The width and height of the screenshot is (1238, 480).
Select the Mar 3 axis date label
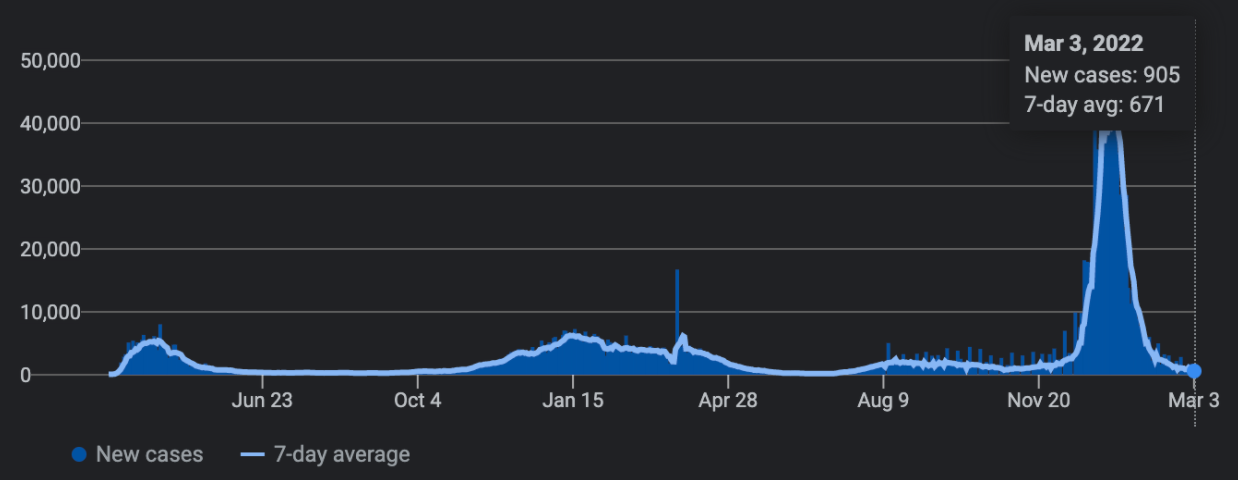pyautogui.click(x=1193, y=401)
